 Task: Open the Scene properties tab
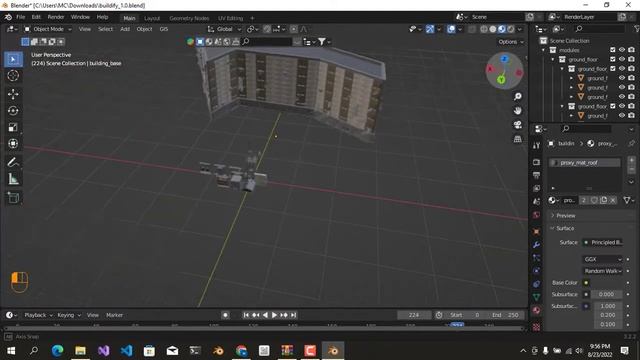point(536,202)
